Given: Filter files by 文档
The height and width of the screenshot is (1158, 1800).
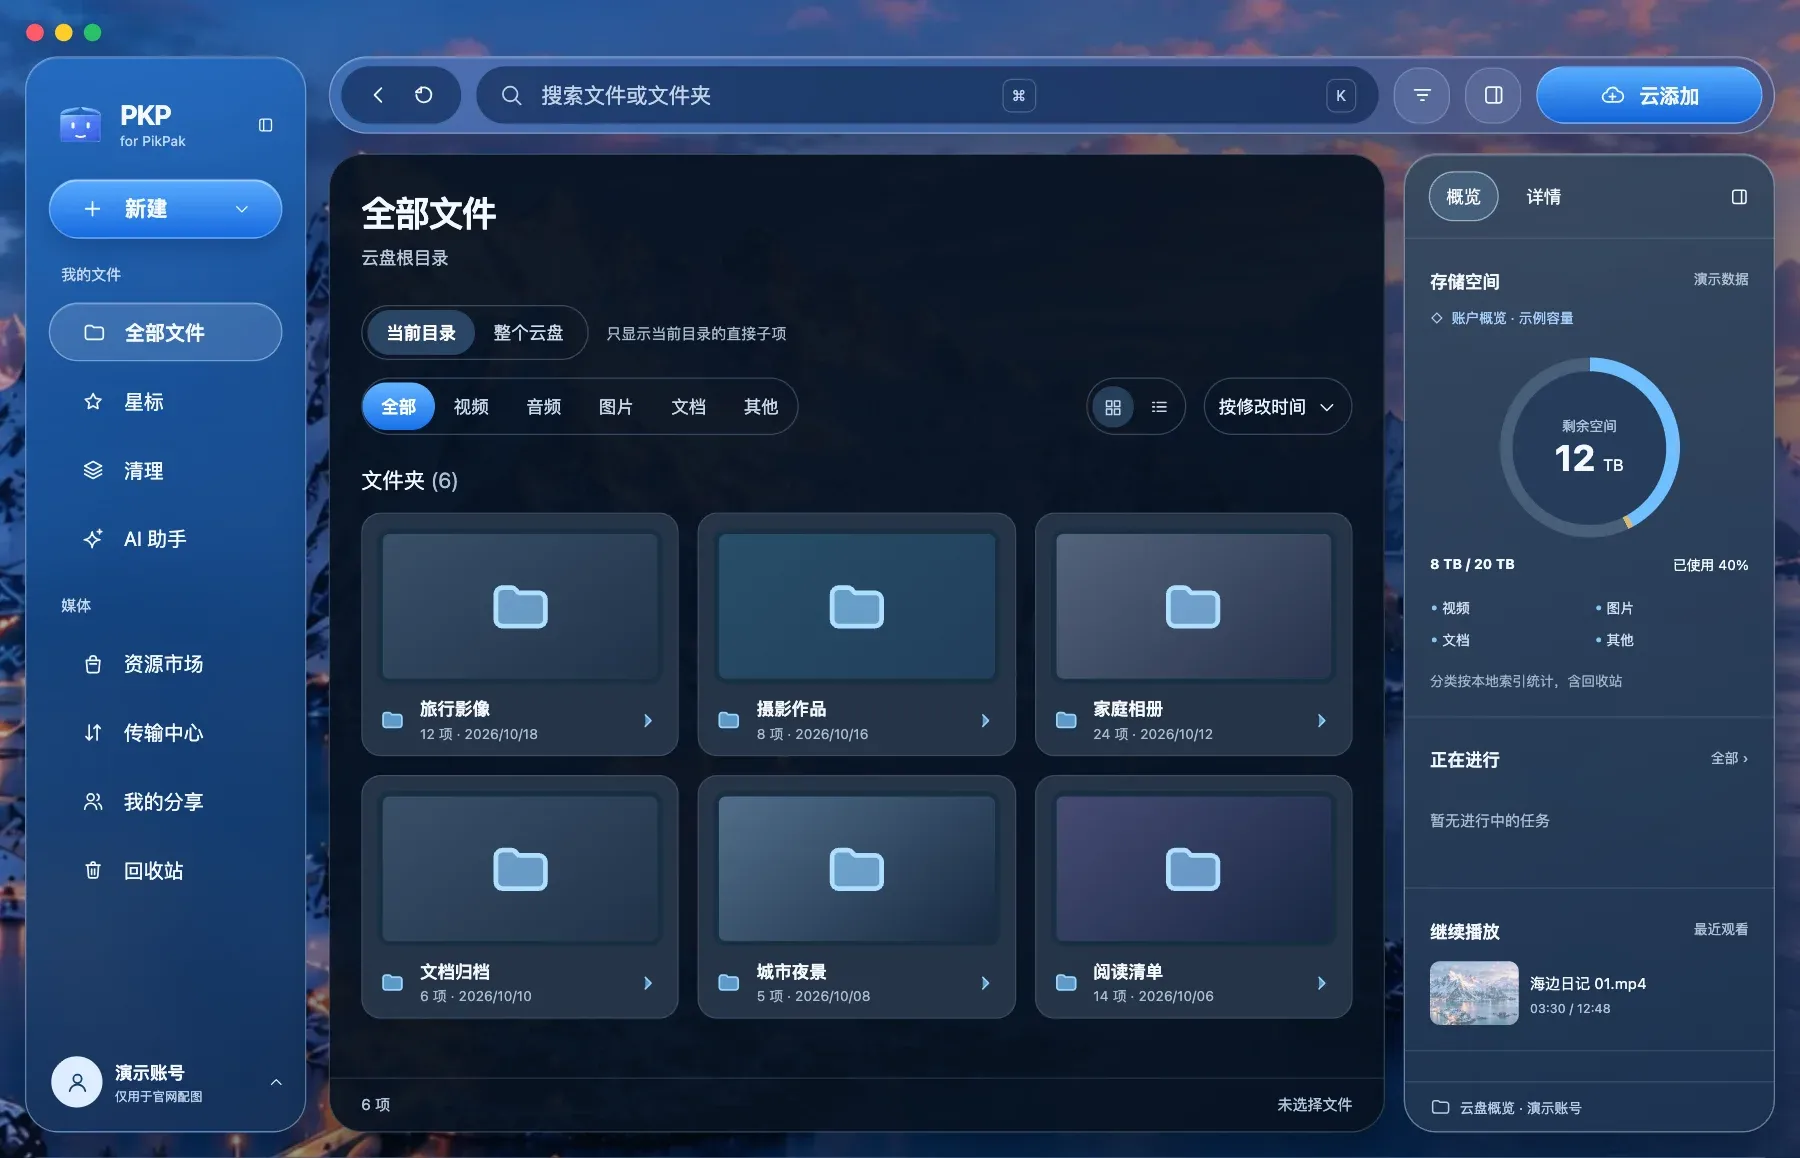Looking at the screenshot, I should point(688,407).
